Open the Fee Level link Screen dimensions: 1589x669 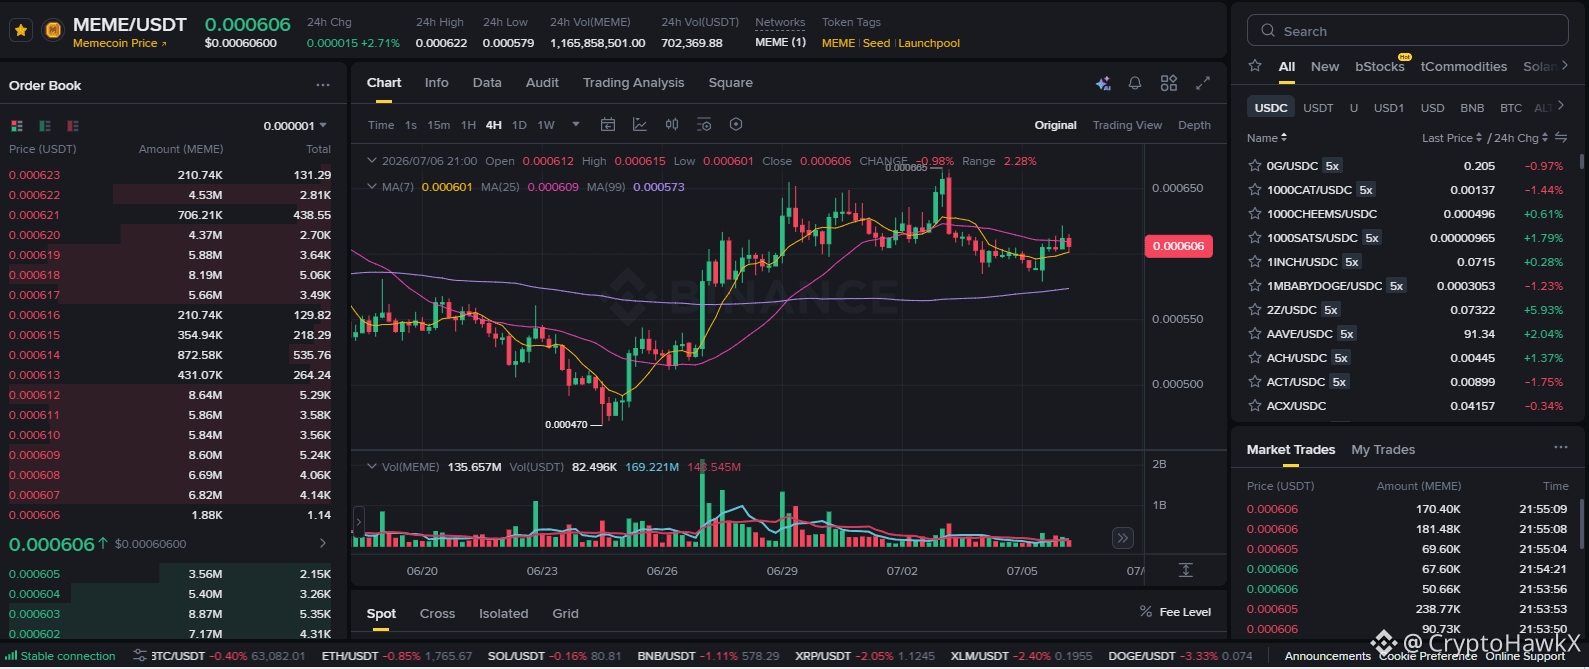point(1176,612)
